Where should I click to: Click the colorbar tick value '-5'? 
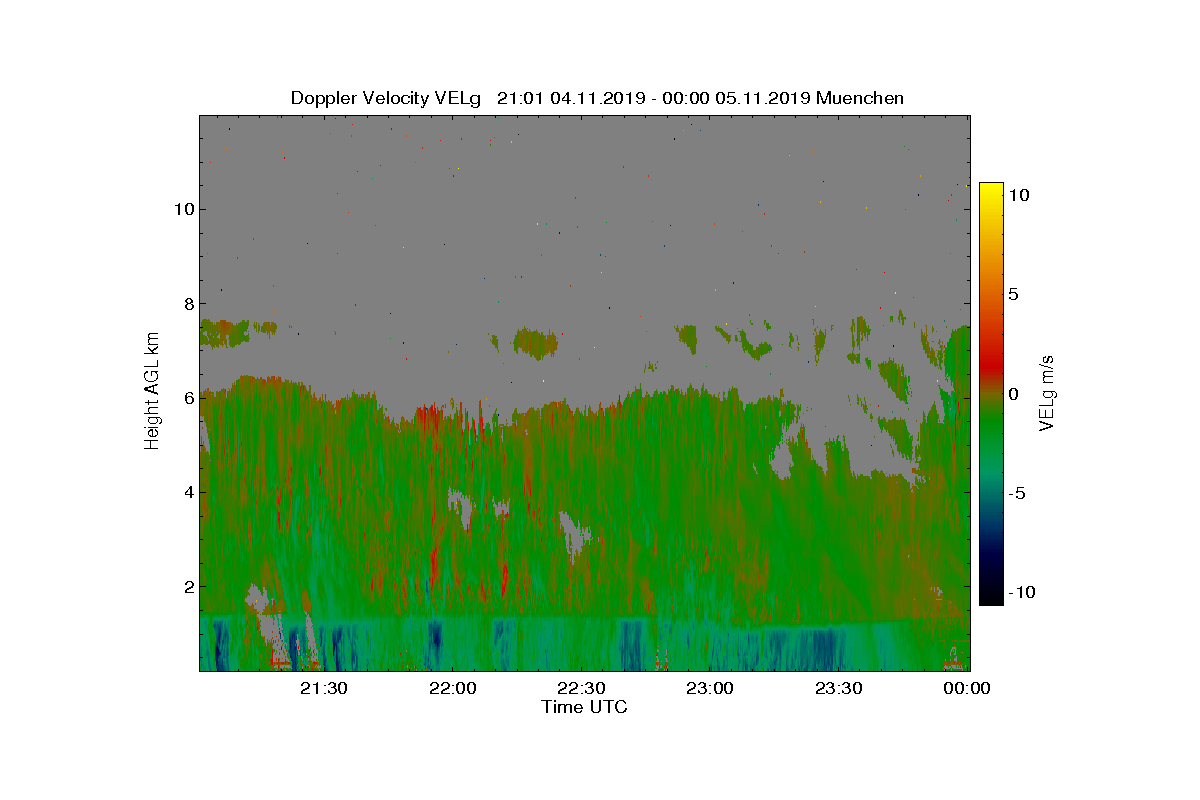pyautogui.click(x=1018, y=493)
